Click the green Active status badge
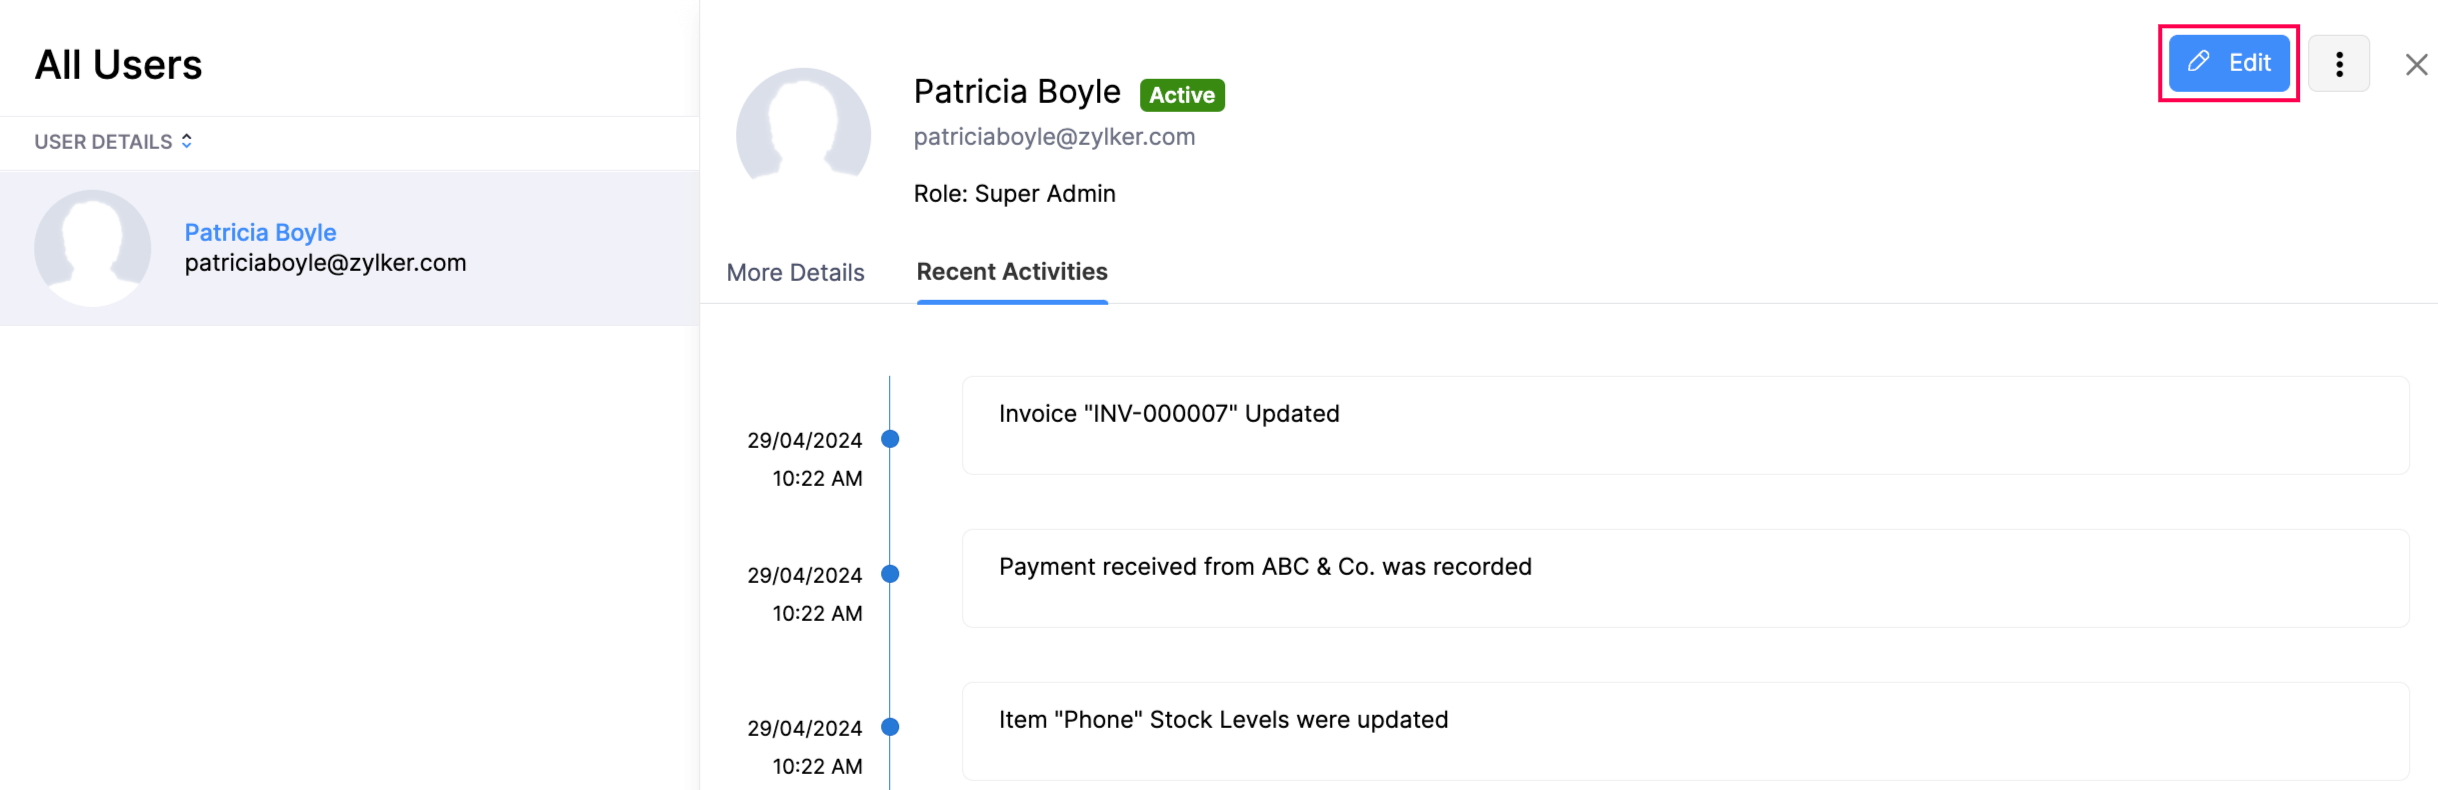 tap(1181, 95)
